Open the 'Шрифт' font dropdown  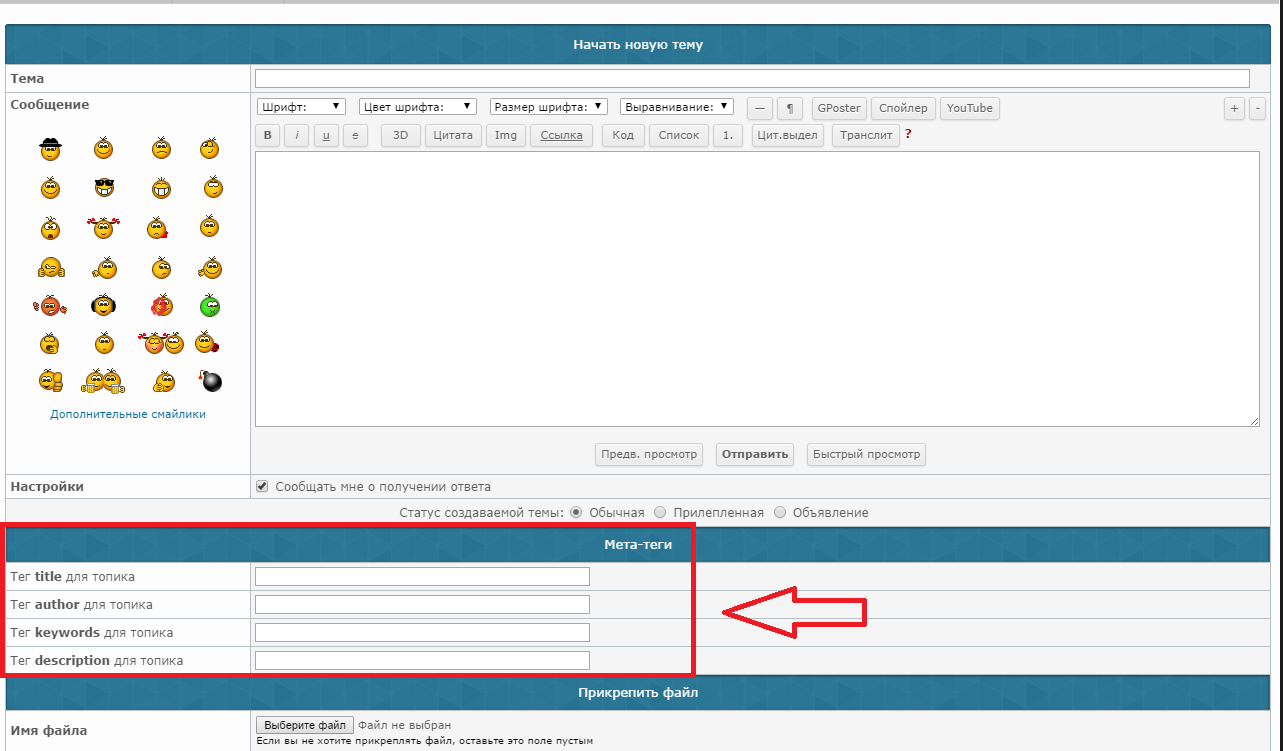pos(301,106)
